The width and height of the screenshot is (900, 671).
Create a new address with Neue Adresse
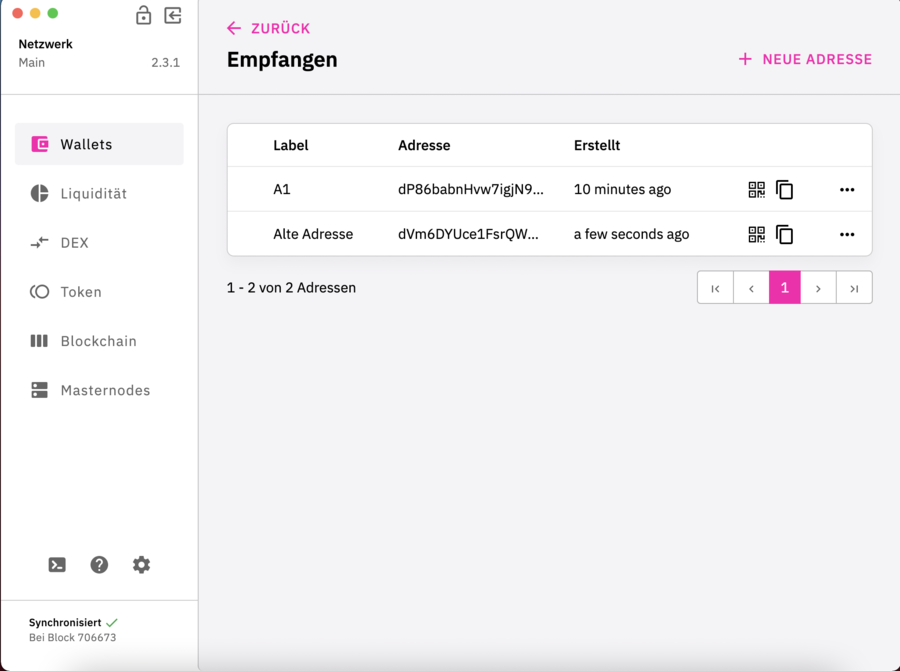pos(805,59)
